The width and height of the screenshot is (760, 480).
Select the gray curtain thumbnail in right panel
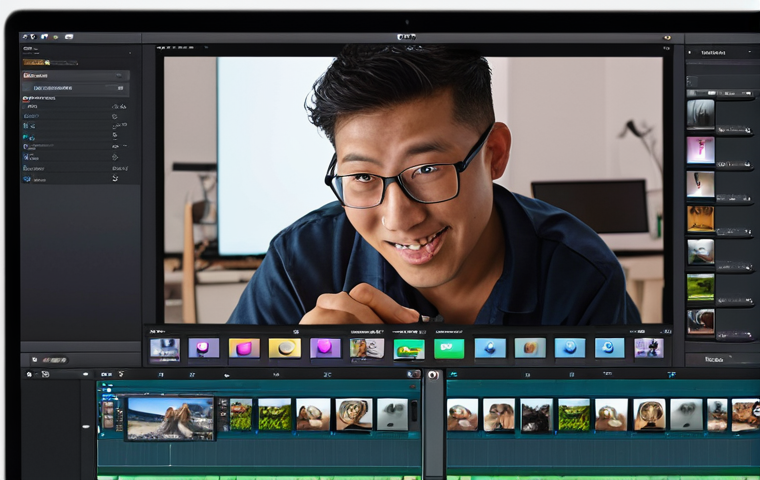[x=700, y=114]
